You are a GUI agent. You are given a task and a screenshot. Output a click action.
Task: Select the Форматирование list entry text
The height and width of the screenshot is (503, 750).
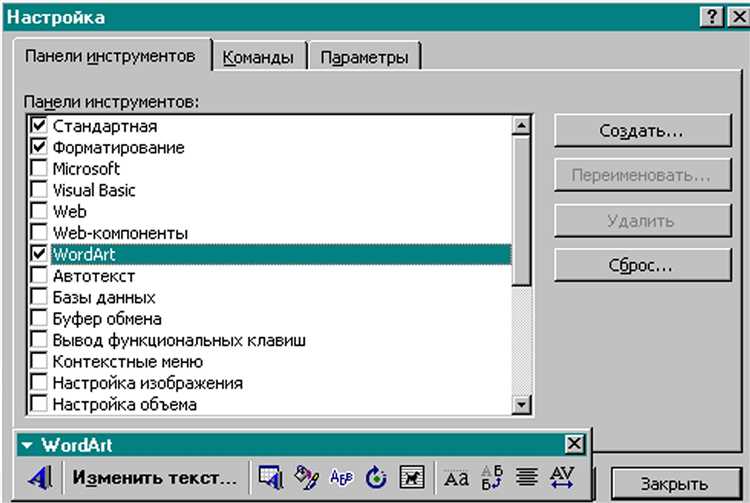pos(118,147)
